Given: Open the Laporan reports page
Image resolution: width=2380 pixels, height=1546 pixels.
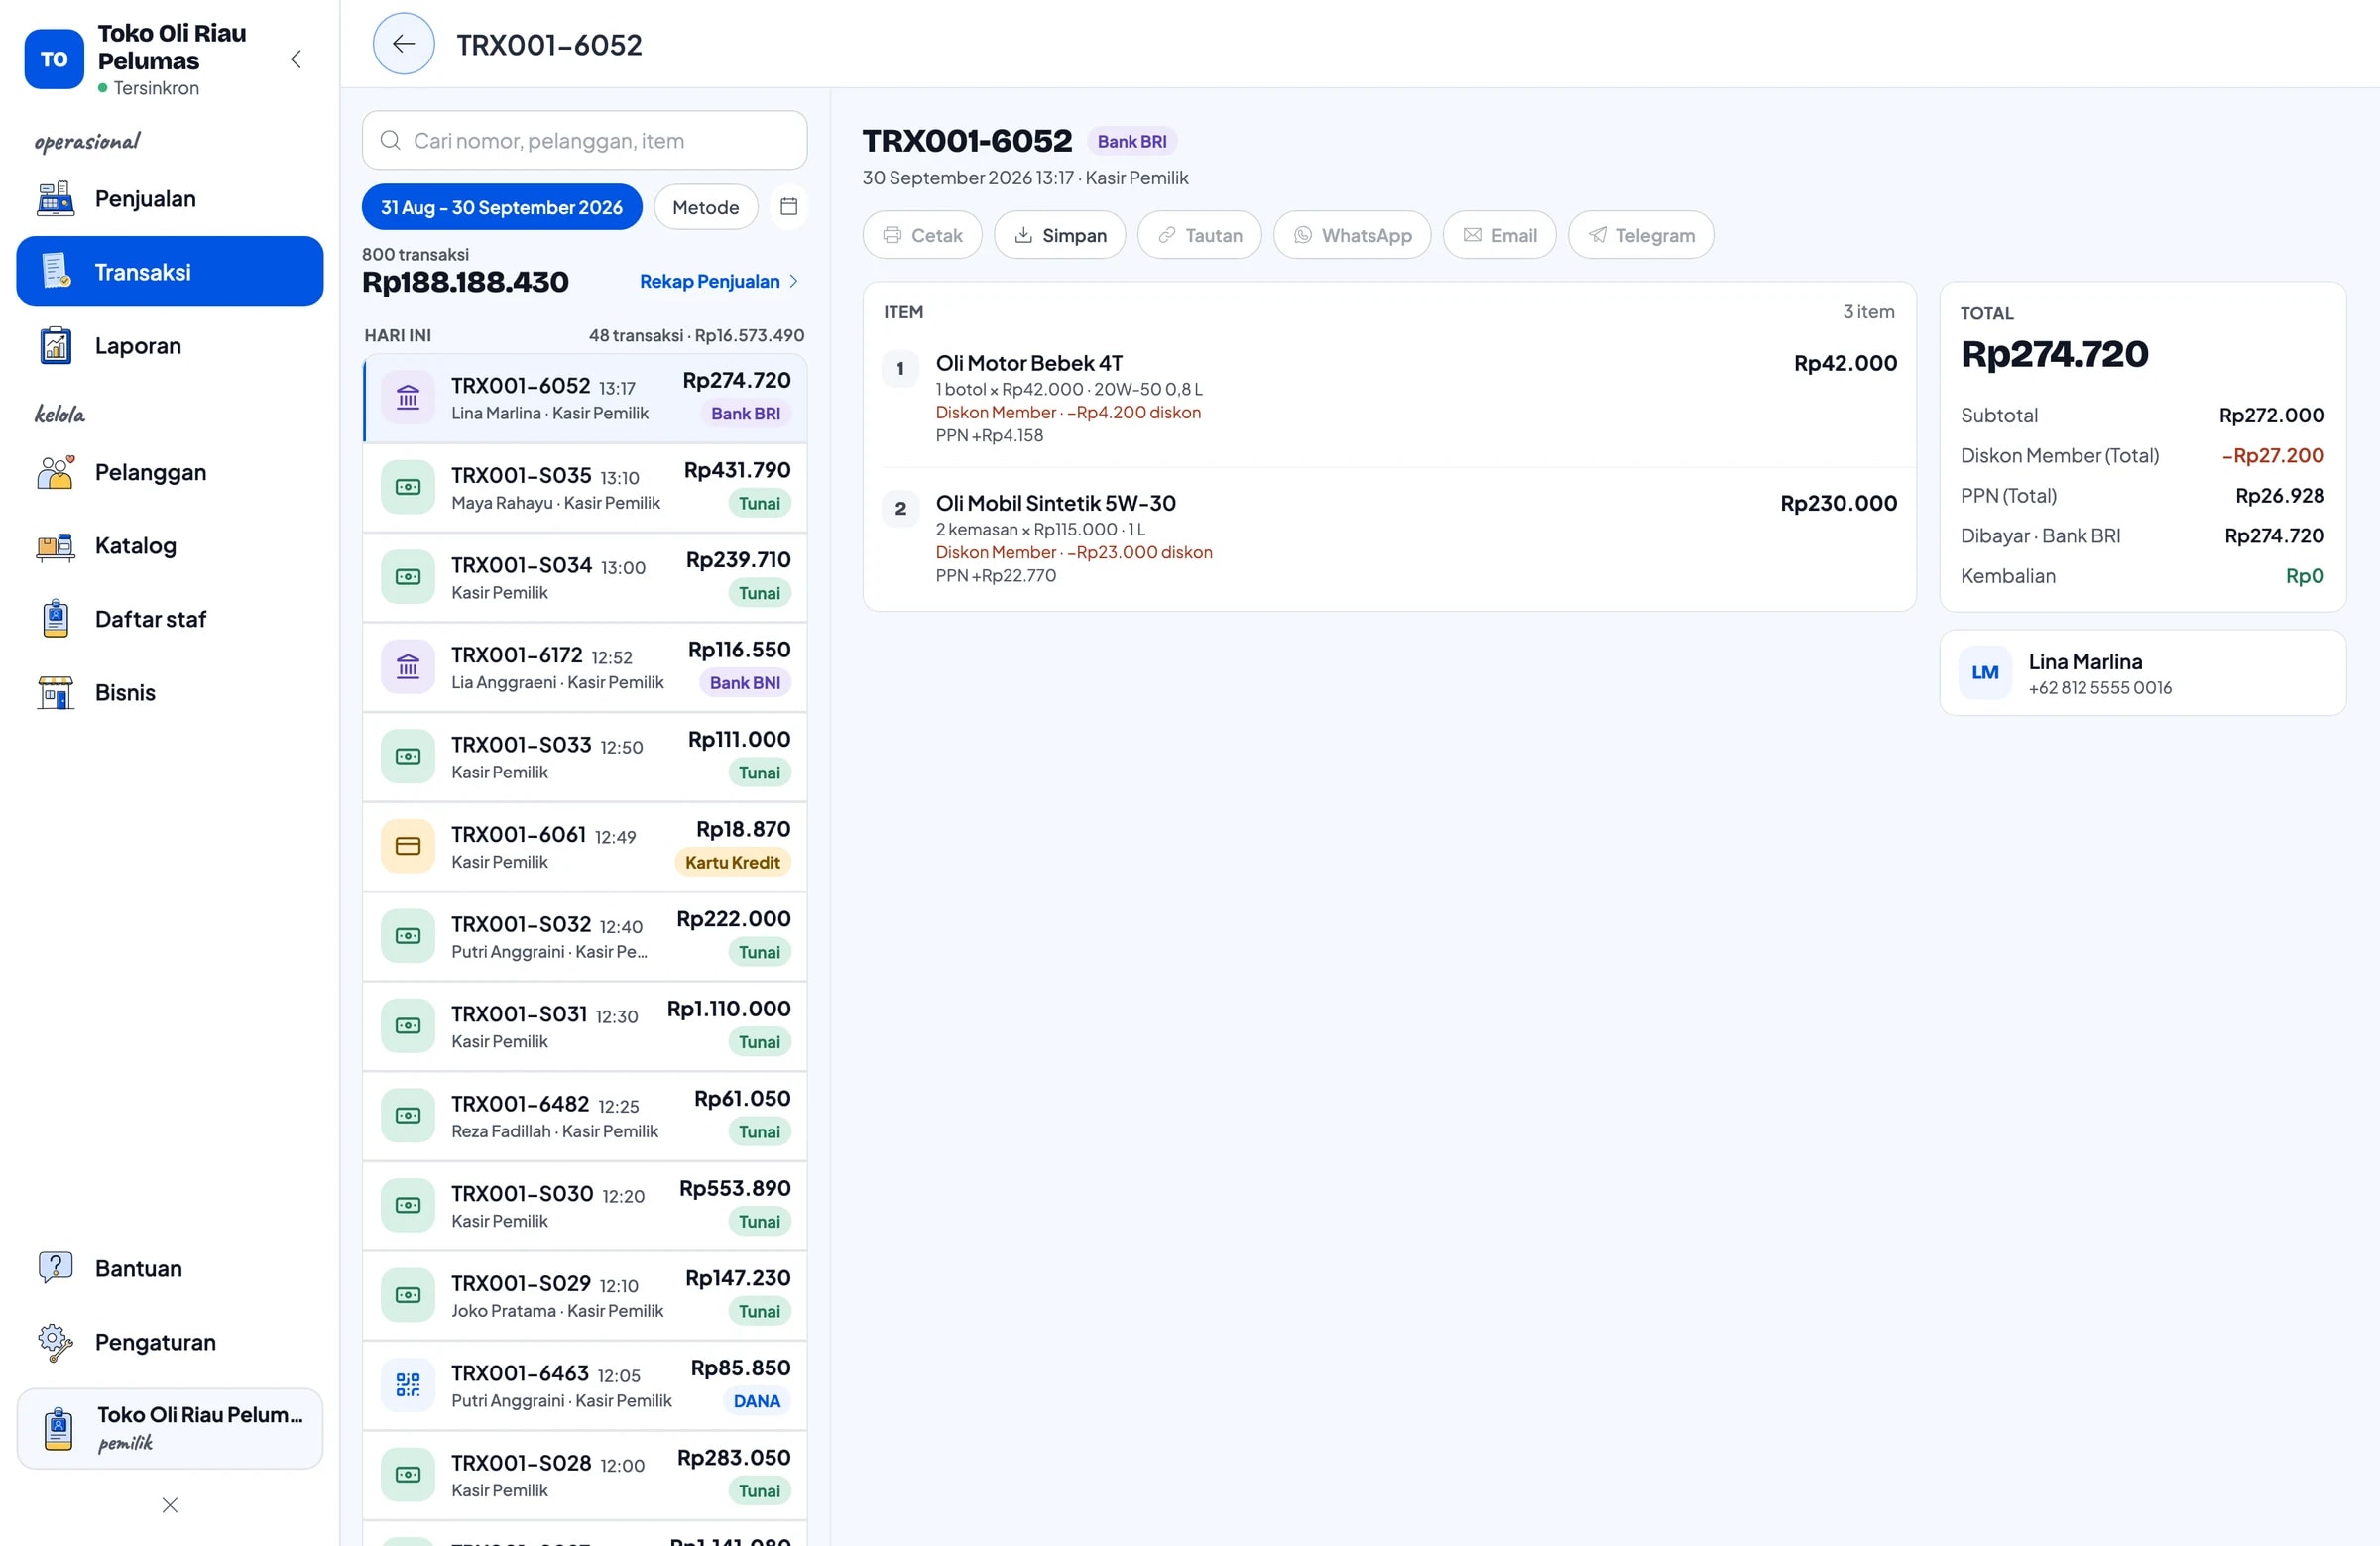Looking at the screenshot, I should (170, 346).
